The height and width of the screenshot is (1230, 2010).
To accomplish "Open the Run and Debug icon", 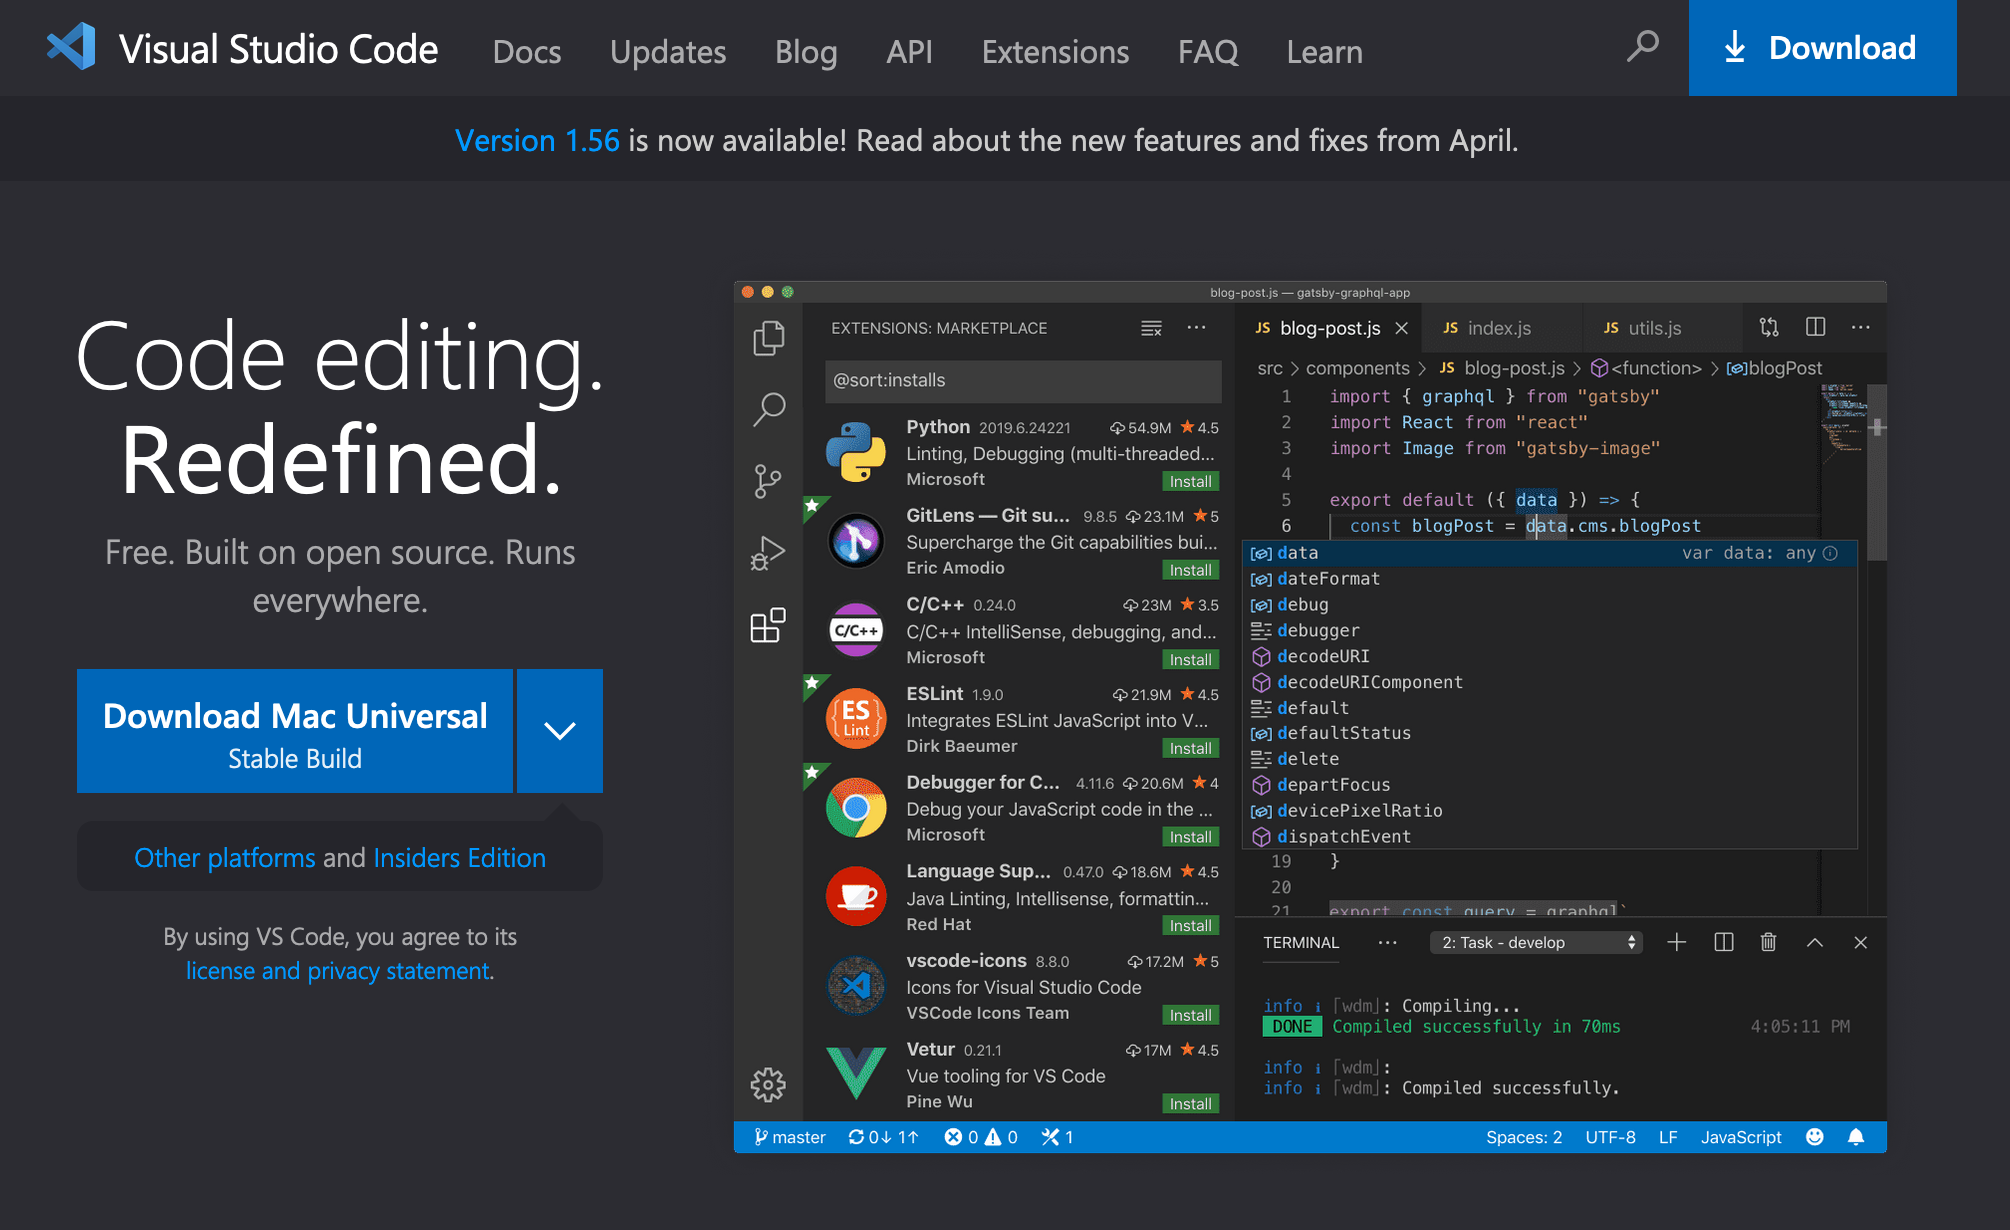I will coord(768,553).
